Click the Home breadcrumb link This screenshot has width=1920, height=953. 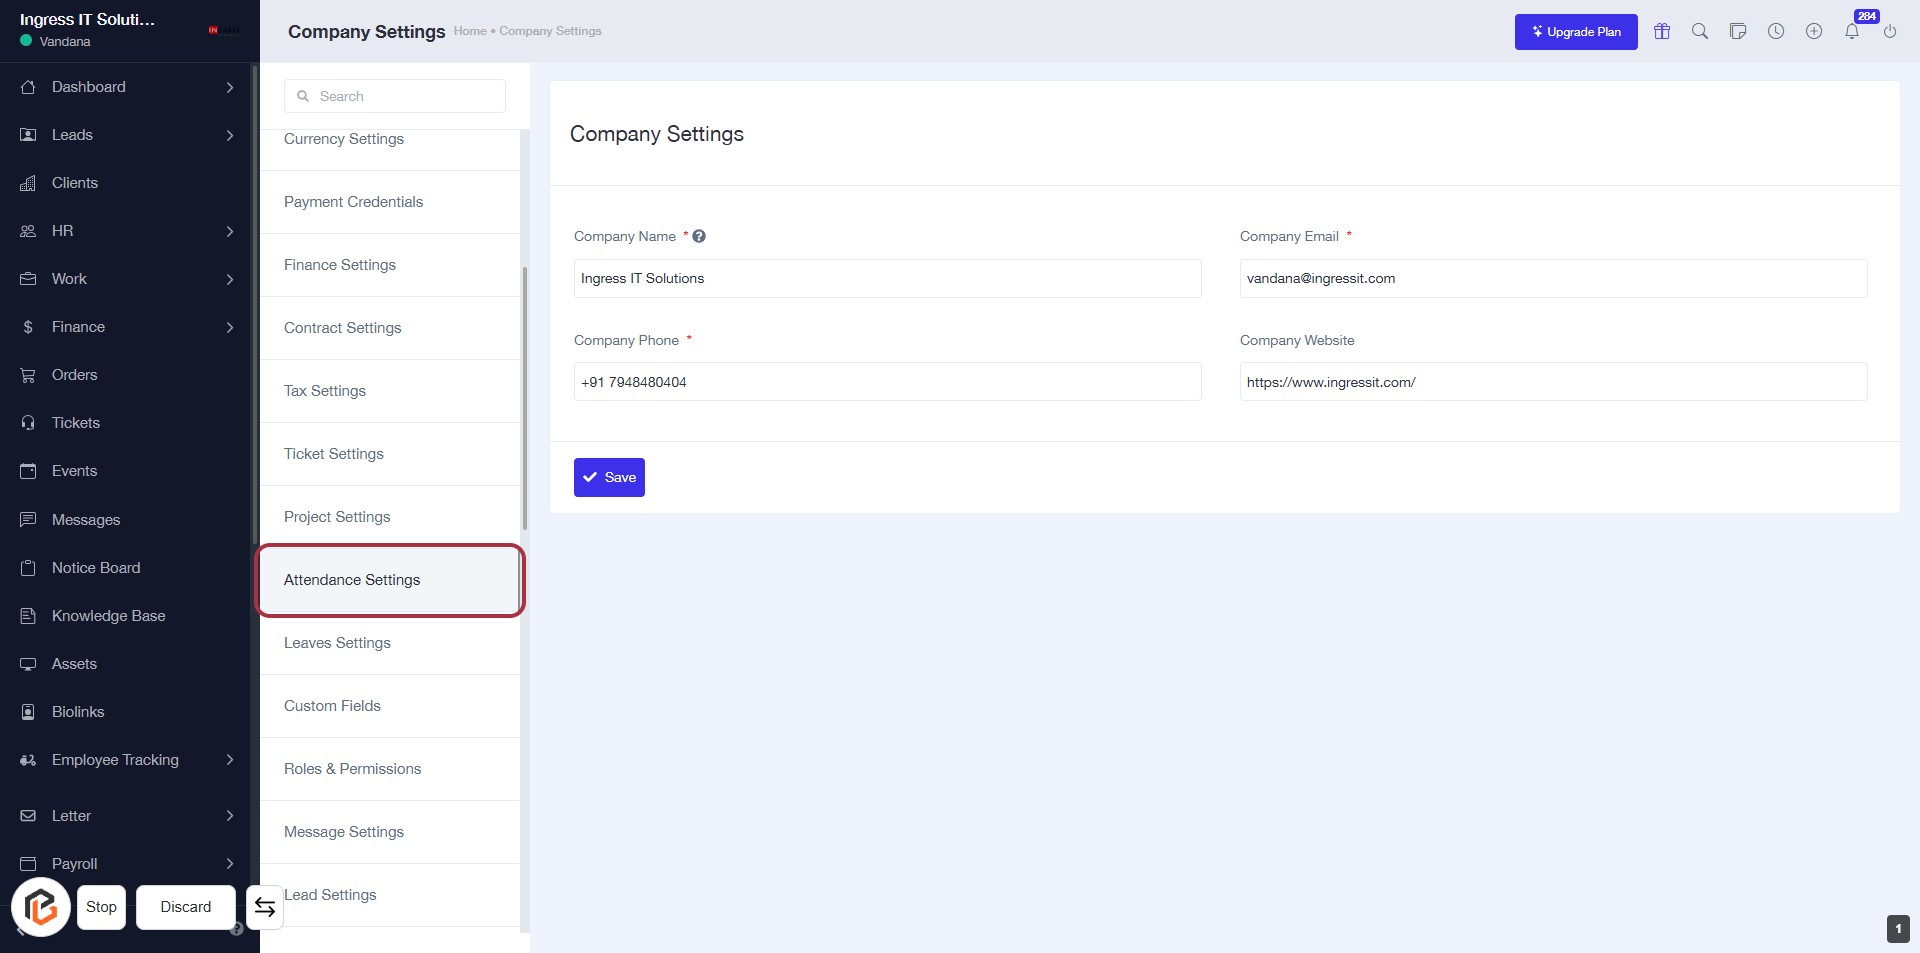pos(469,31)
